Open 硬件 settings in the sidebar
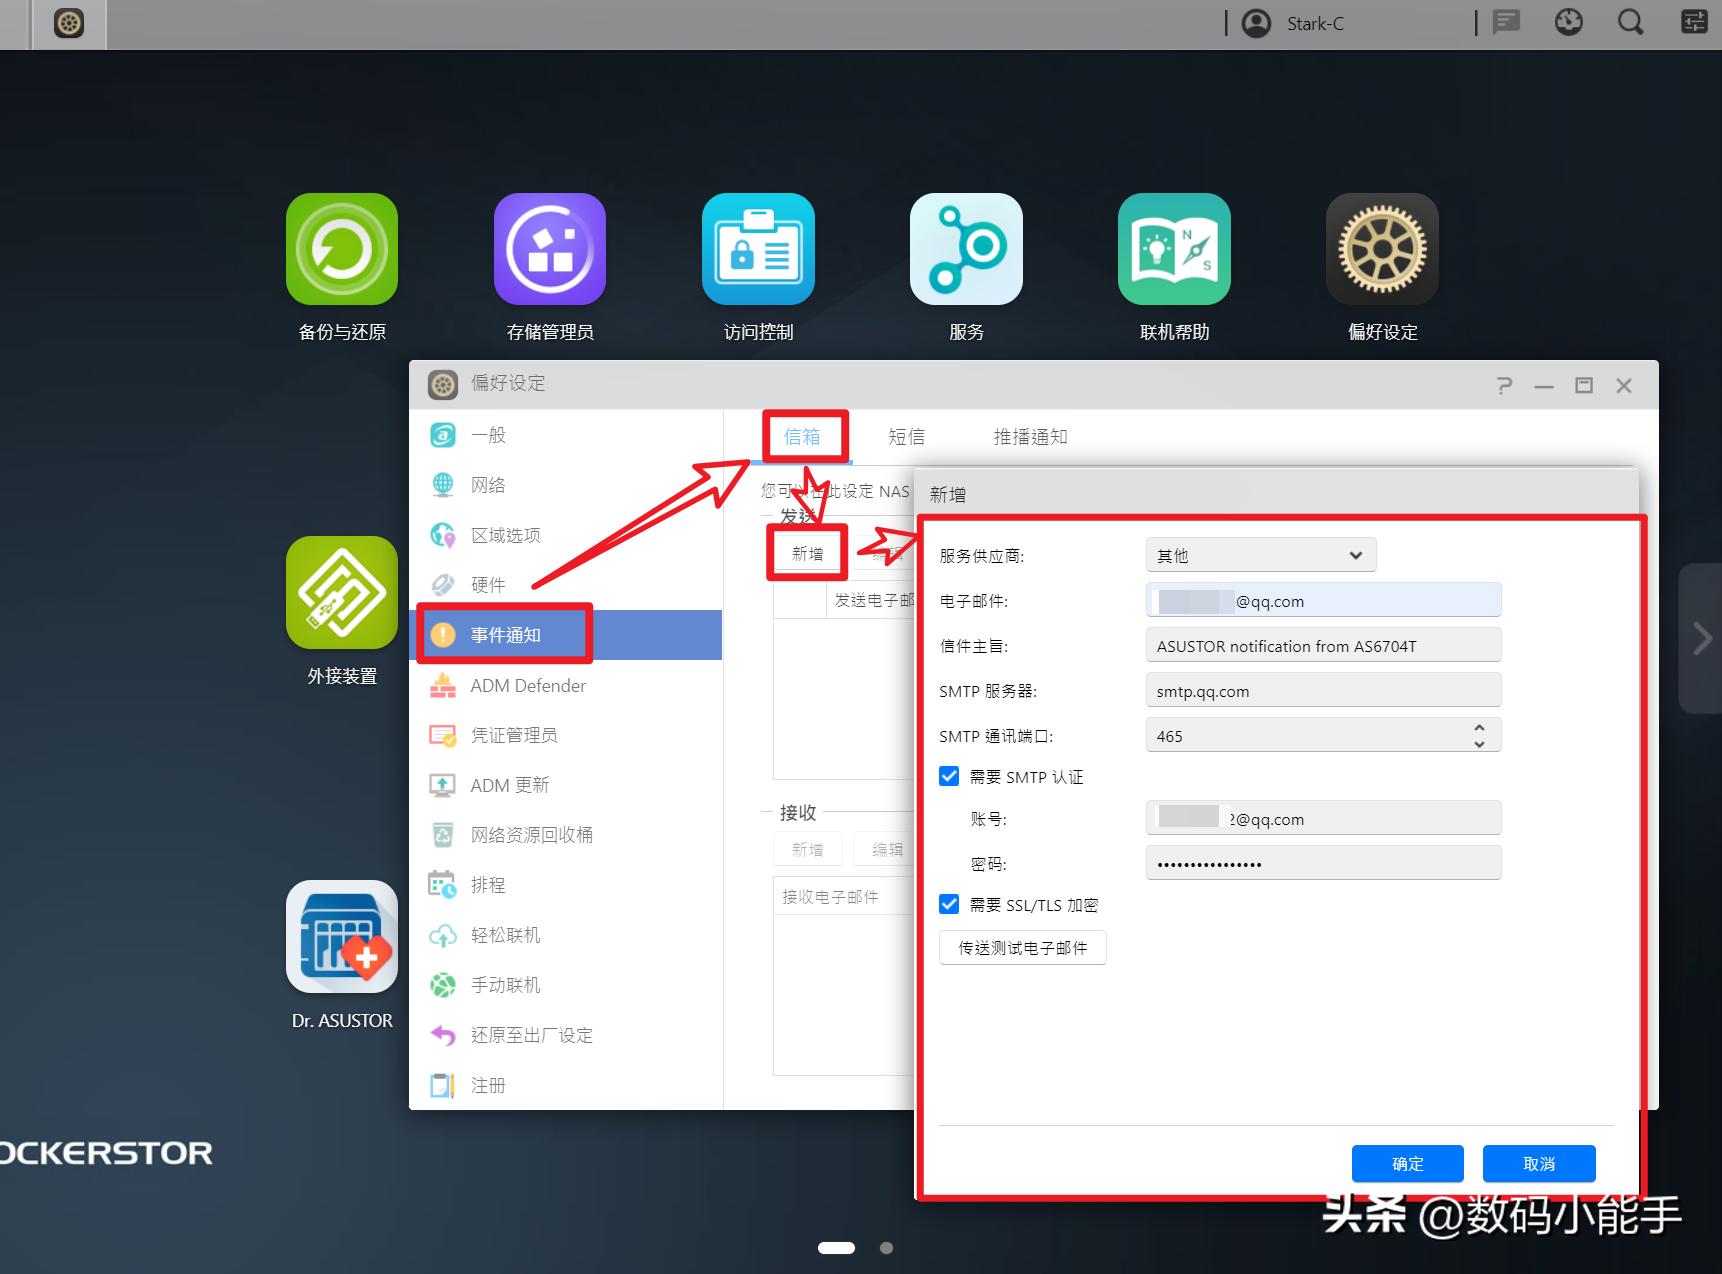The image size is (1722, 1274). tap(566, 585)
